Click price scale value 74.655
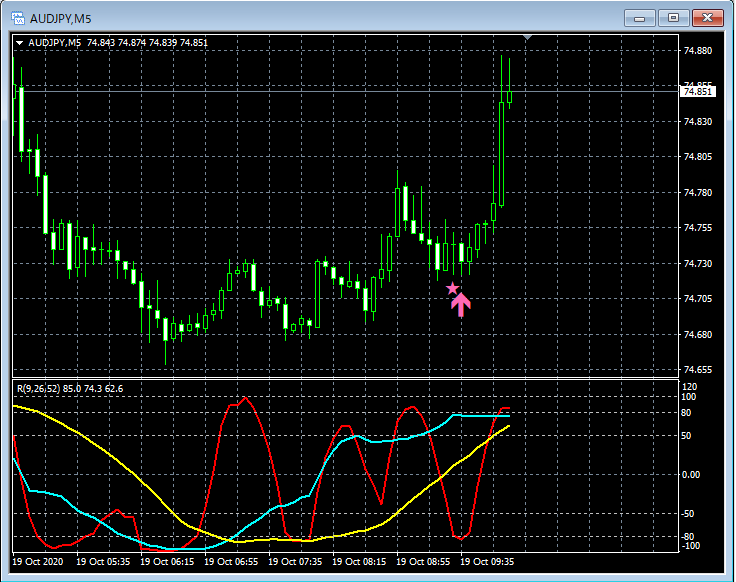The width and height of the screenshot is (736, 582). pyautogui.click(x=698, y=370)
